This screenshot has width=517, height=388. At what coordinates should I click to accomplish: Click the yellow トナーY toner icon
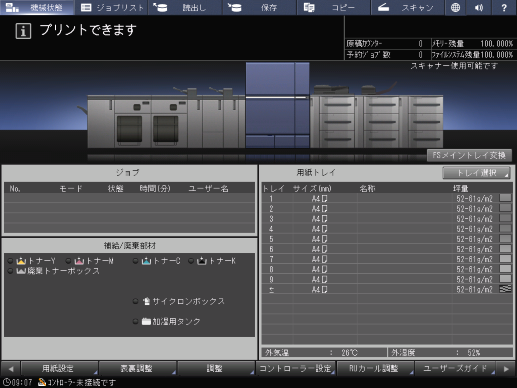pos(21,261)
